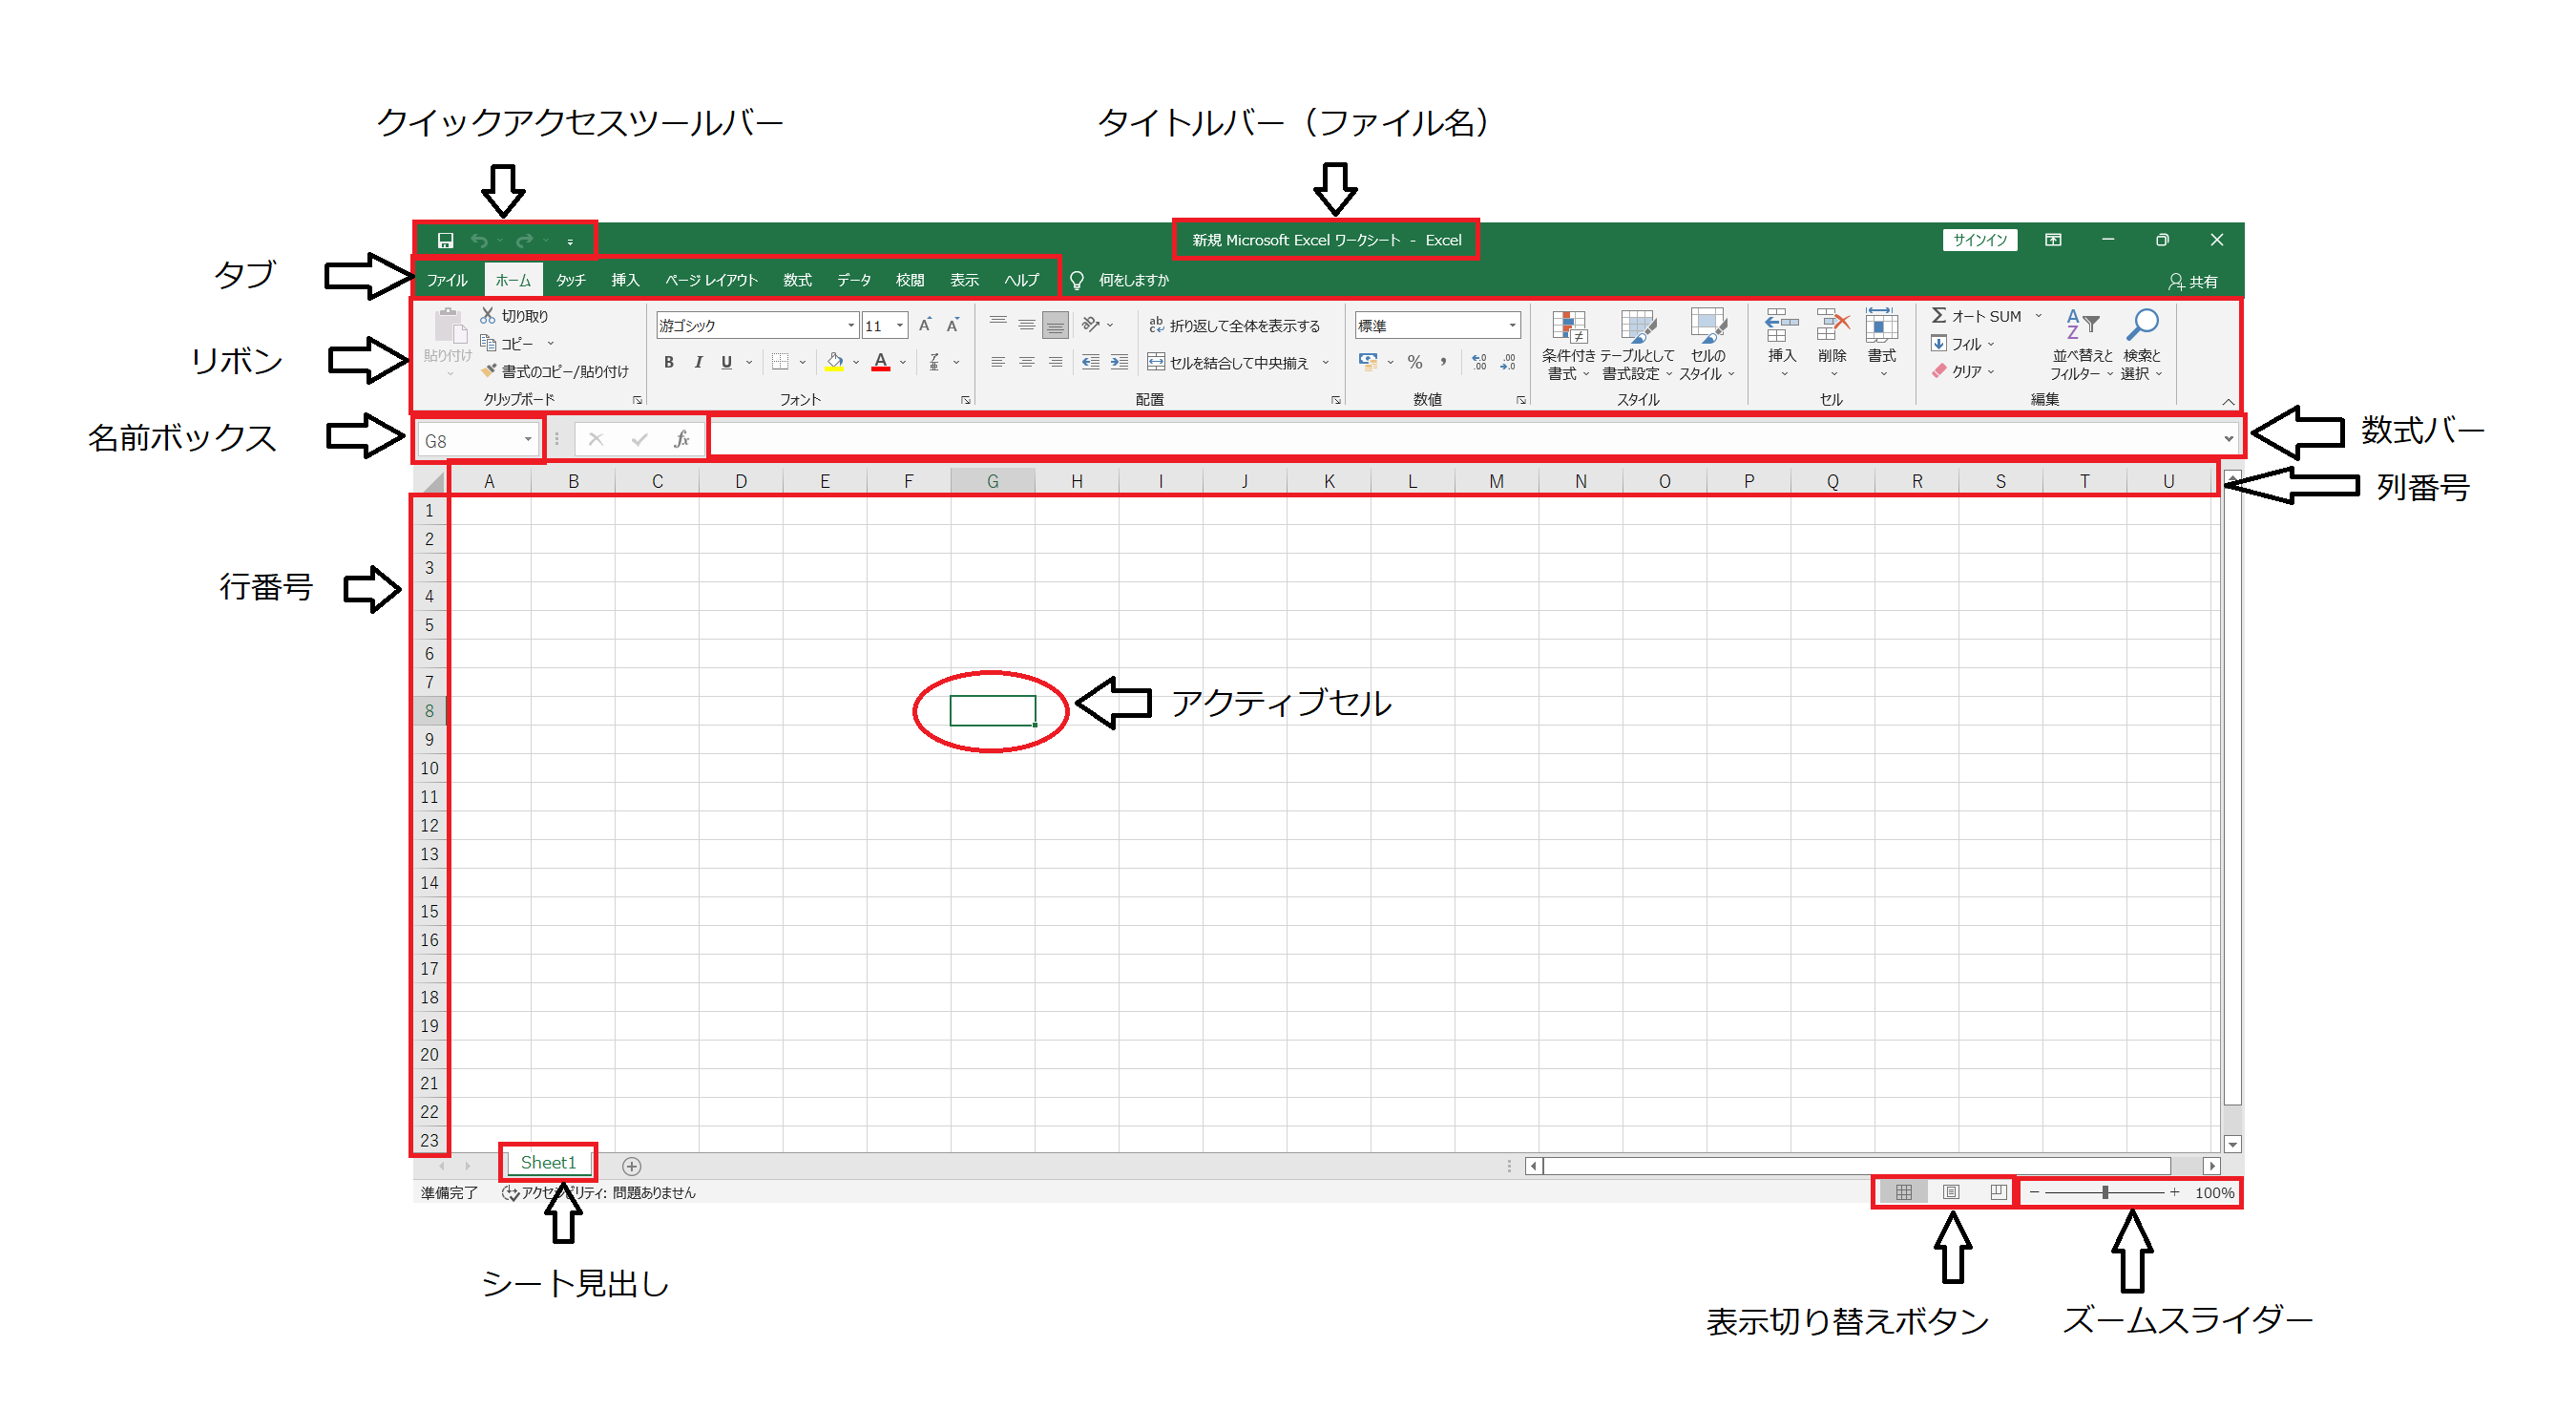Toggle Wrap Text (折り返して全体を表示する)
The image size is (2576, 1410).
pyautogui.click(x=1235, y=325)
